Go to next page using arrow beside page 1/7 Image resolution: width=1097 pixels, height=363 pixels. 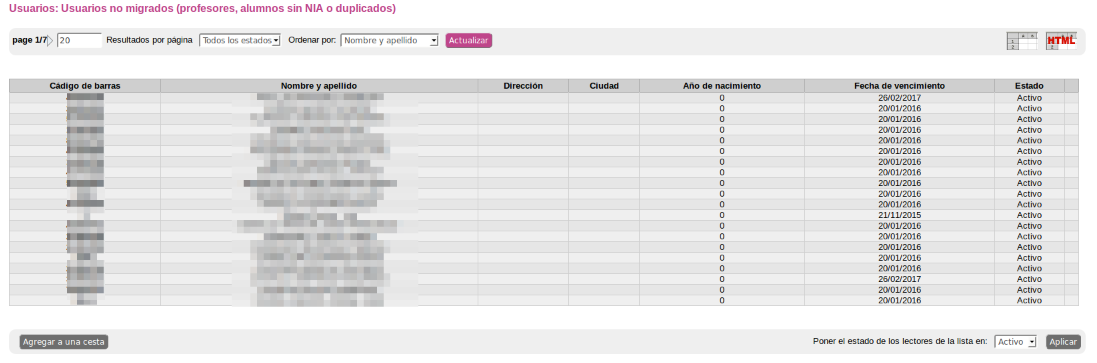(x=50, y=41)
